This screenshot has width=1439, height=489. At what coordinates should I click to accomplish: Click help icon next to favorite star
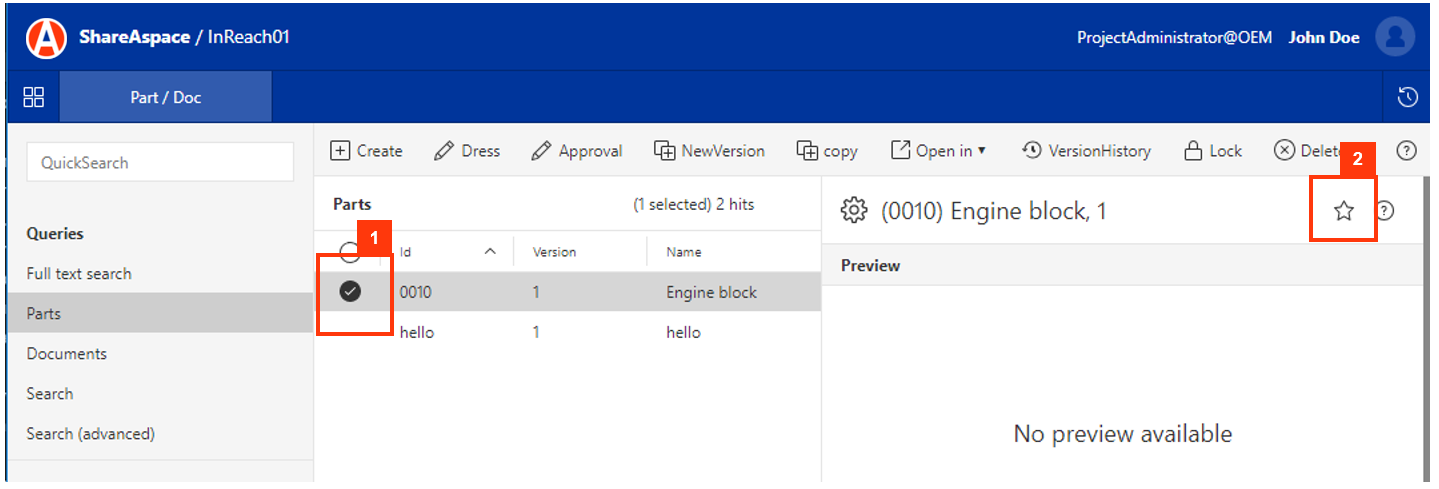click(1385, 211)
